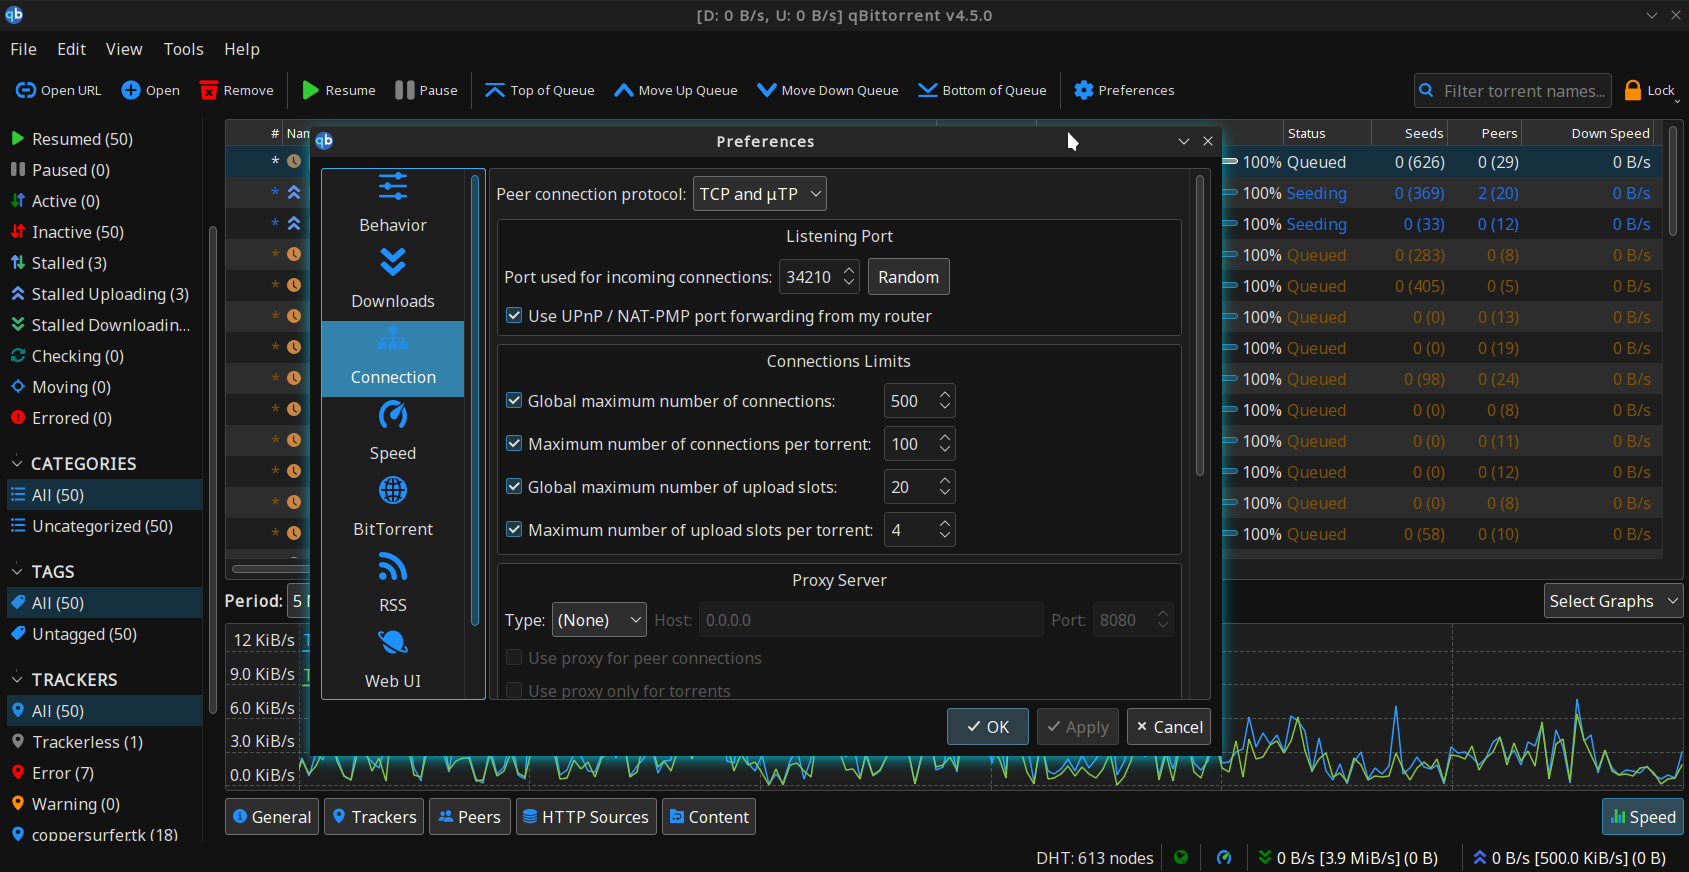Viewport: 1689px width, 872px height.
Task: Toggle Use UPnP / NAT-PMP port forwarding checkbox
Action: coord(514,316)
